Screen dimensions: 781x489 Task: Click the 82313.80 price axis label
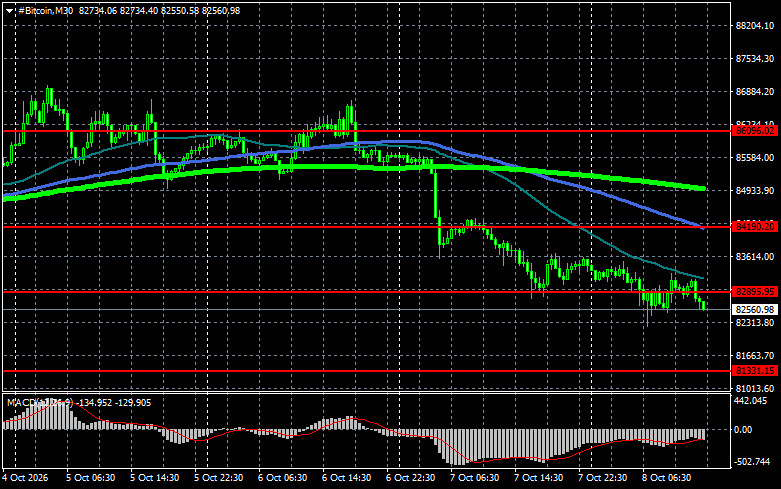755,323
